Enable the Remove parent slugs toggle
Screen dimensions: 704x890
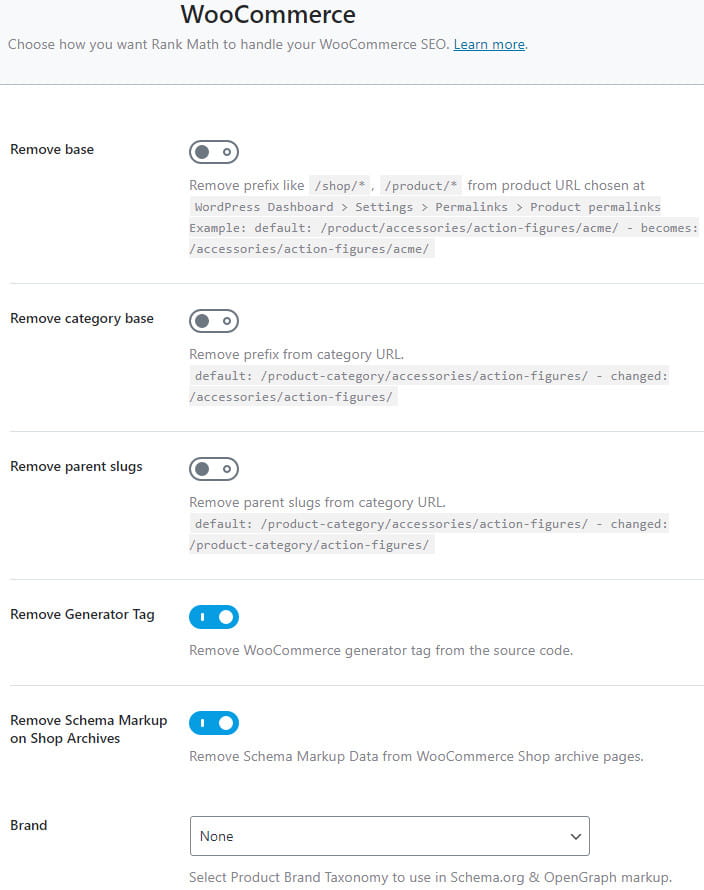pos(214,469)
